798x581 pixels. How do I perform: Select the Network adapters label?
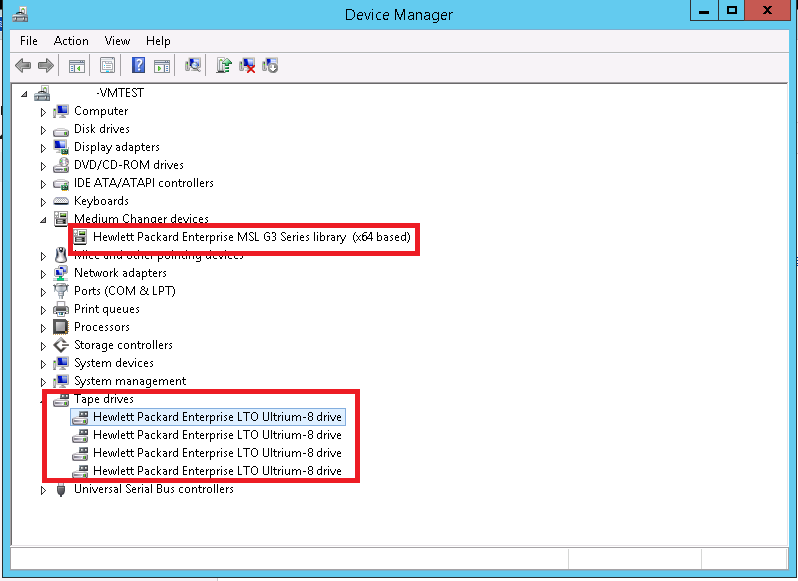pyautogui.click(x=120, y=273)
